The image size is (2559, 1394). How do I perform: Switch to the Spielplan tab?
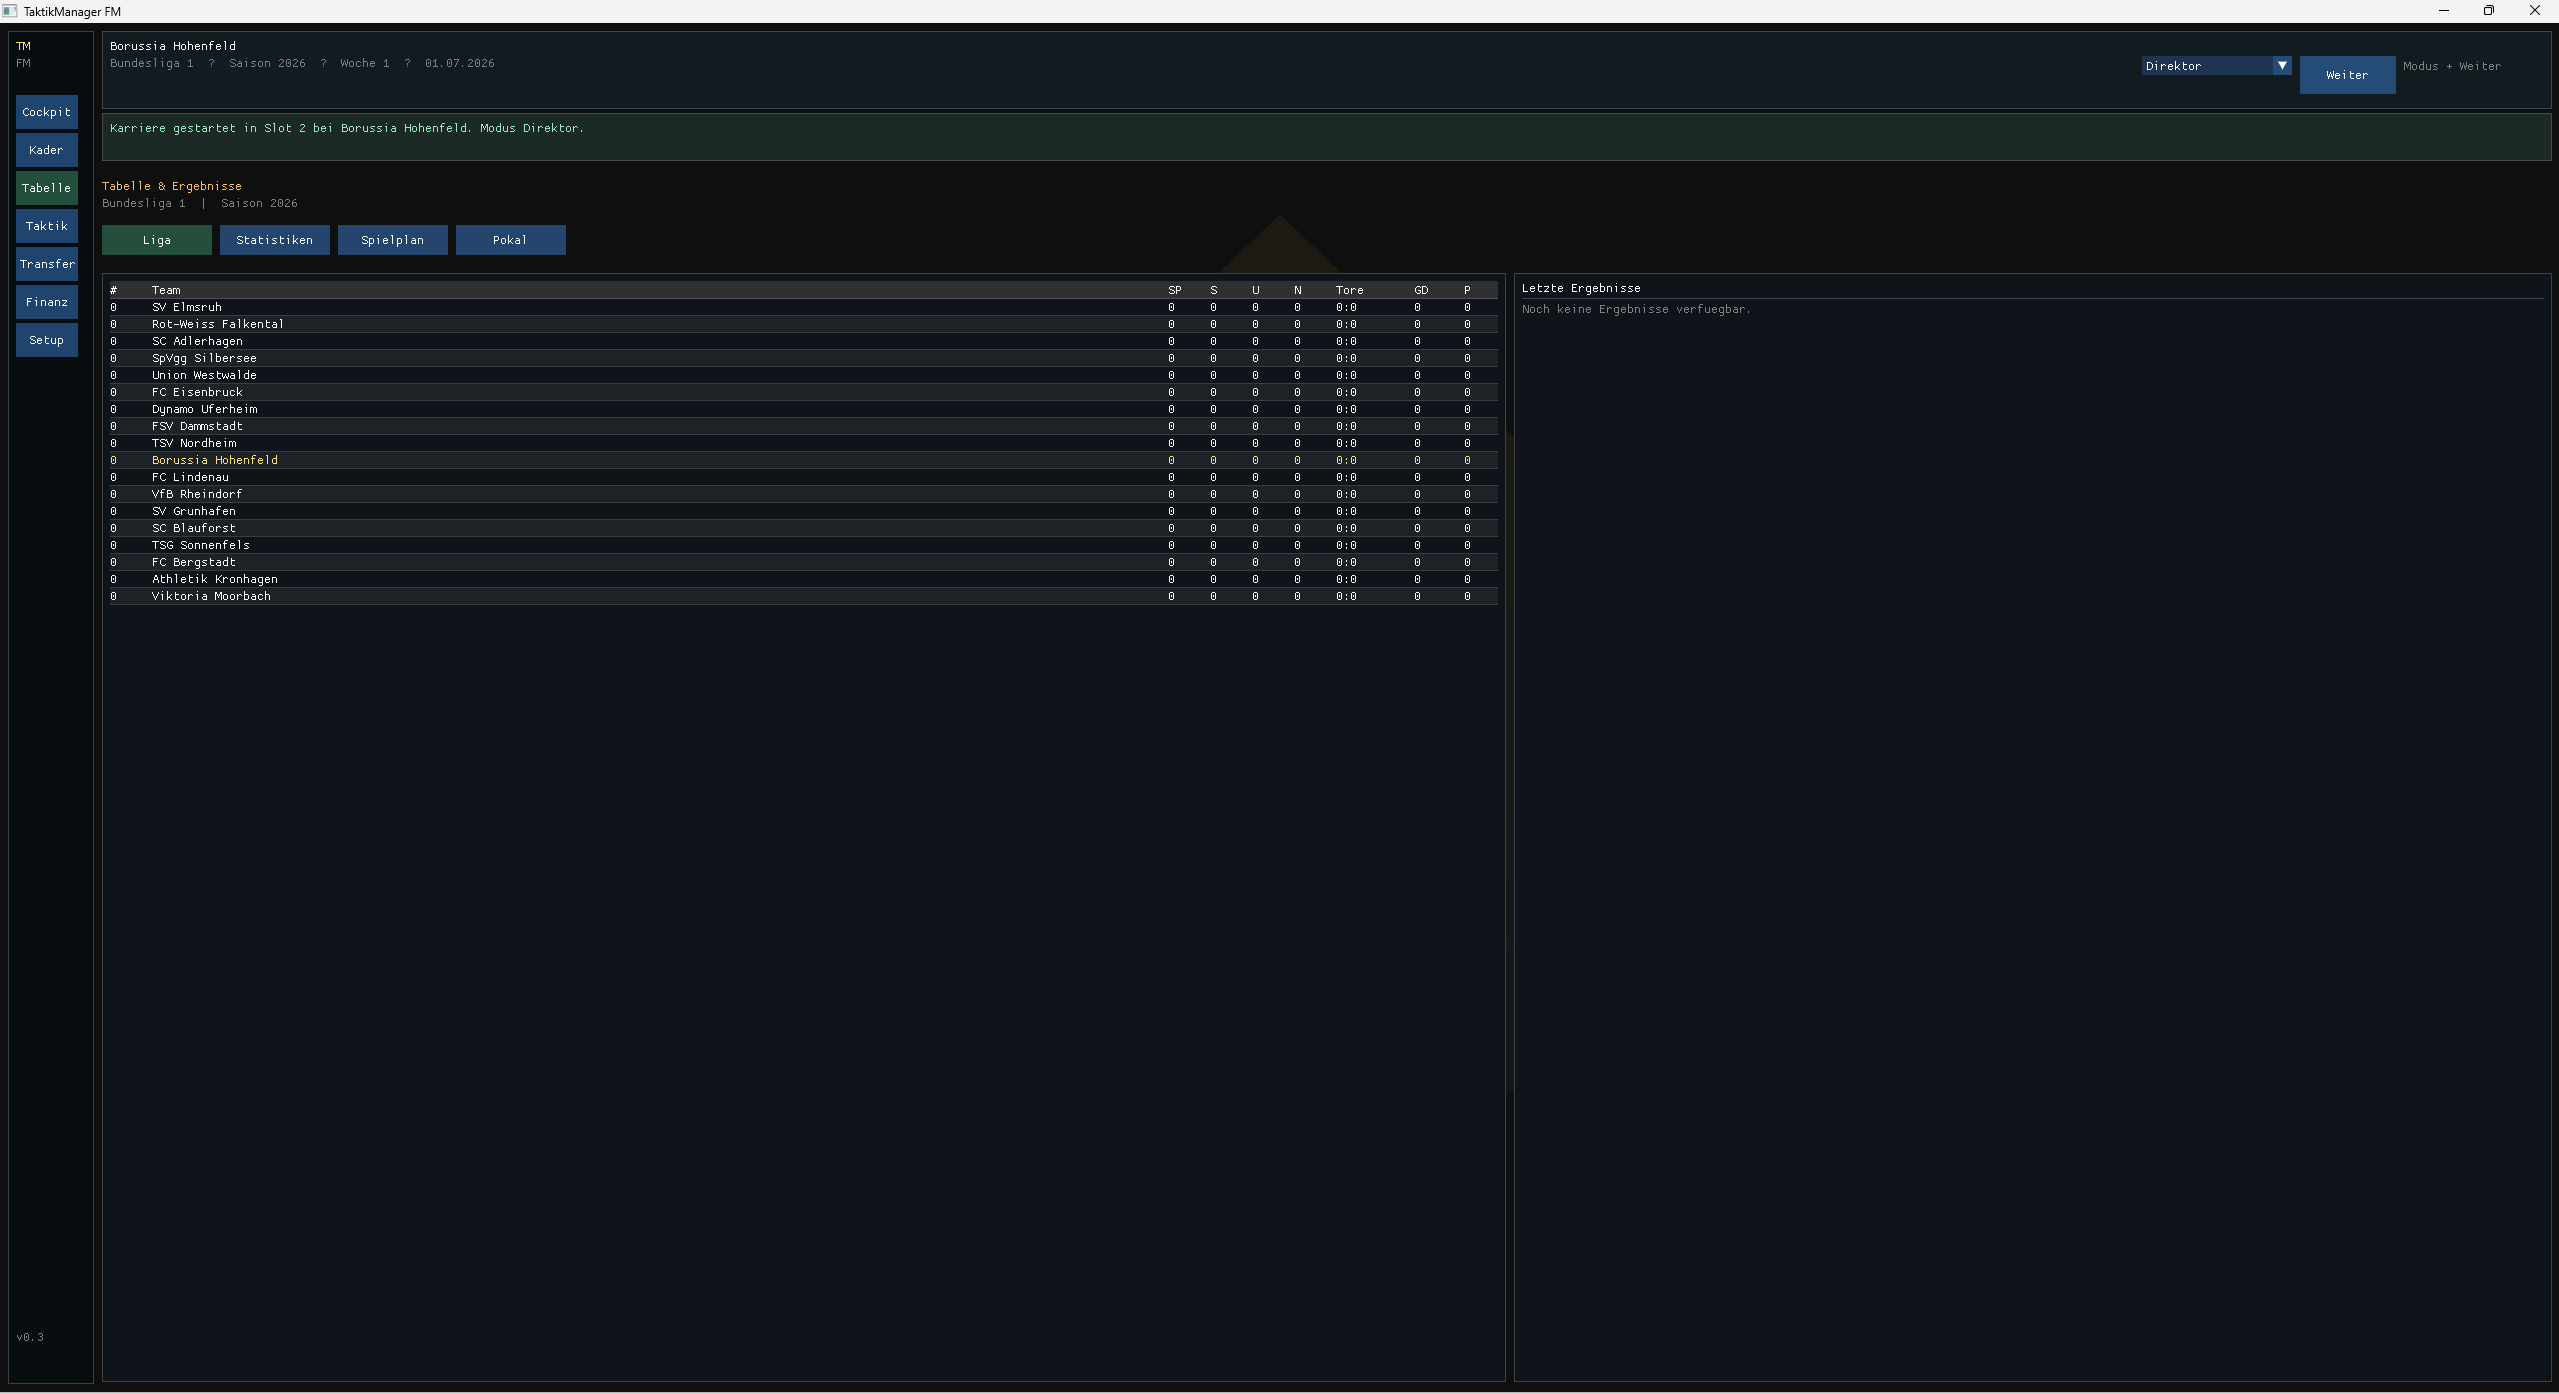pyautogui.click(x=392, y=240)
